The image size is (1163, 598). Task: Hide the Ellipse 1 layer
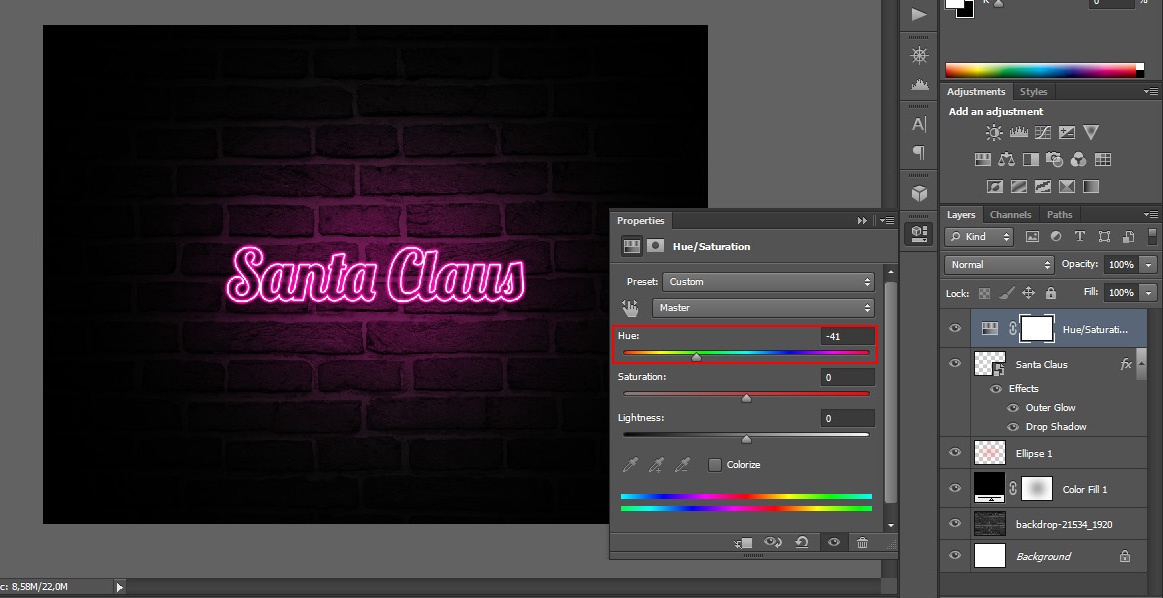pos(955,453)
